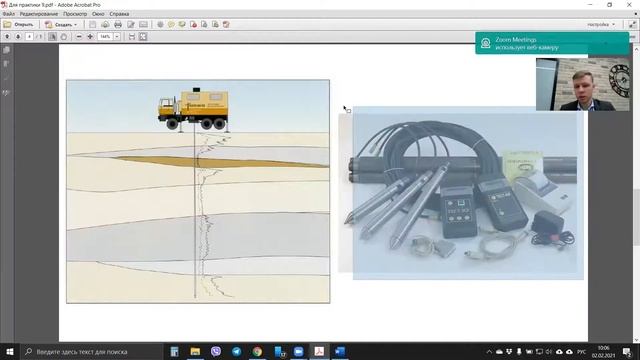Open Viber from the taskbar
640x360 pixels.
[x=216, y=351]
